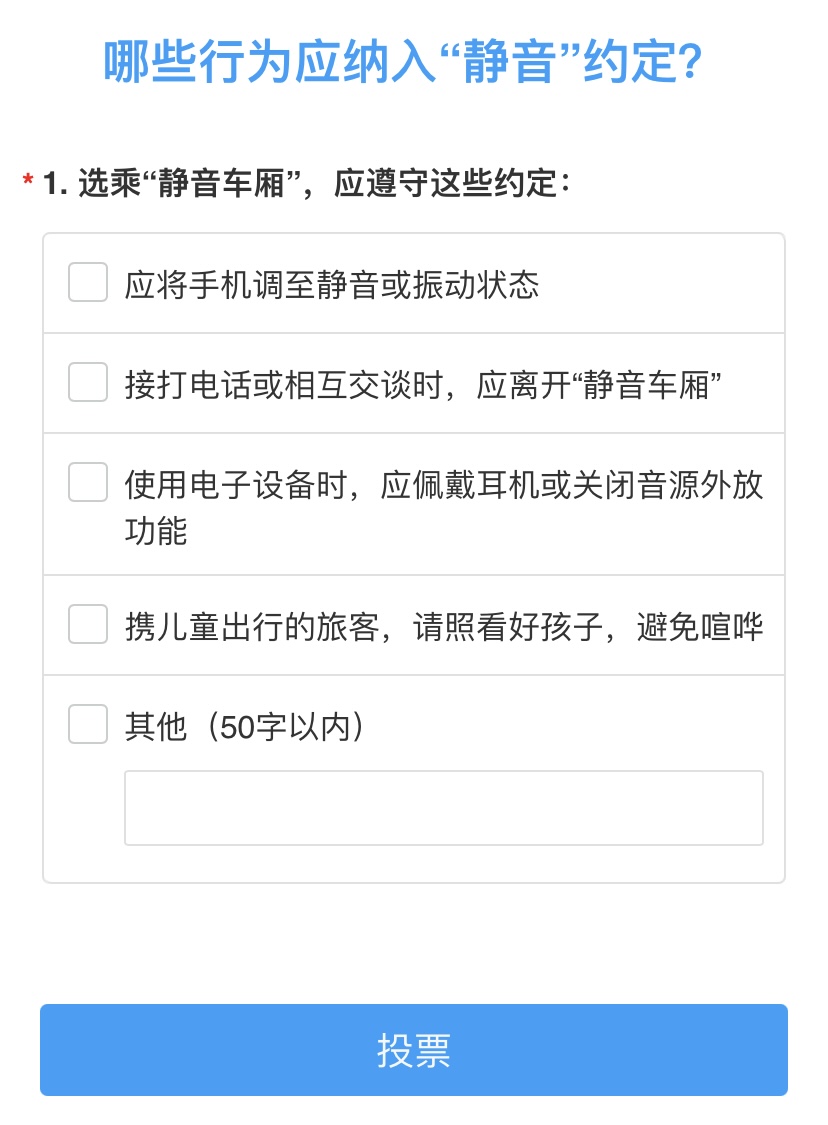Enable the 使用电子设备时 option checkbox
The width and height of the screenshot is (828, 1125).
[x=88, y=482]
